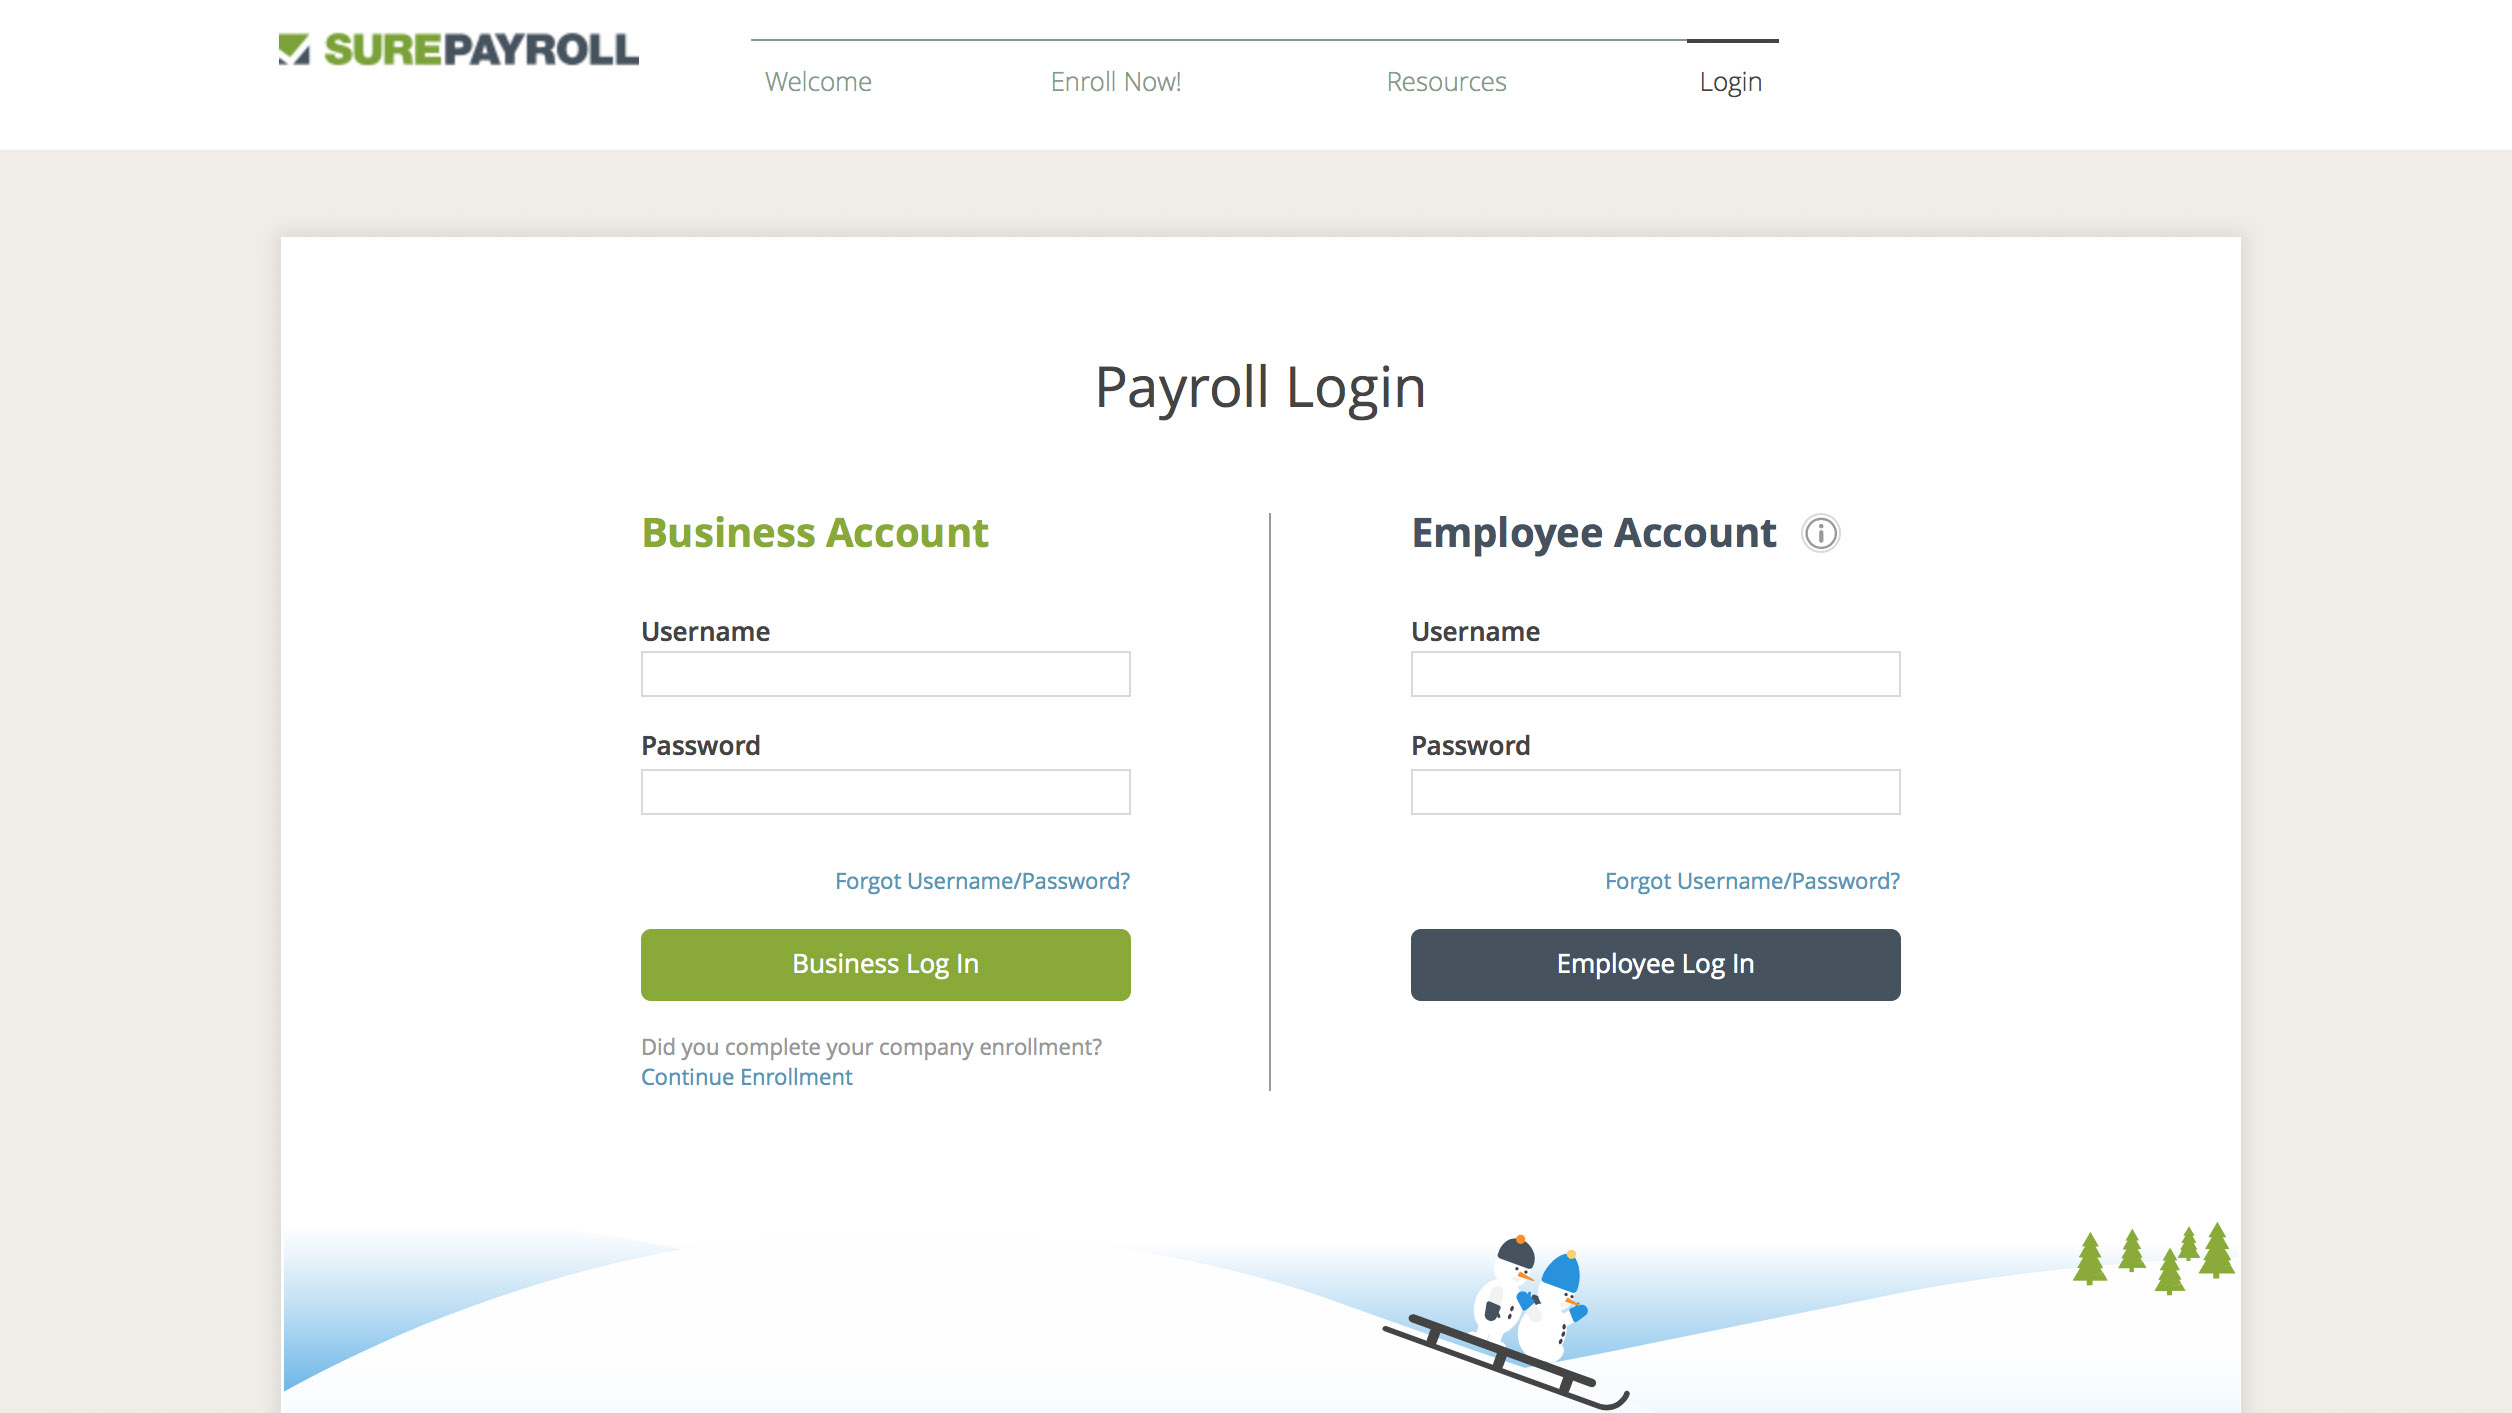This screenshot has height=1413, width=2512.
Task: Click the Enroll Now tab
Action: (x=1115, y=79)
